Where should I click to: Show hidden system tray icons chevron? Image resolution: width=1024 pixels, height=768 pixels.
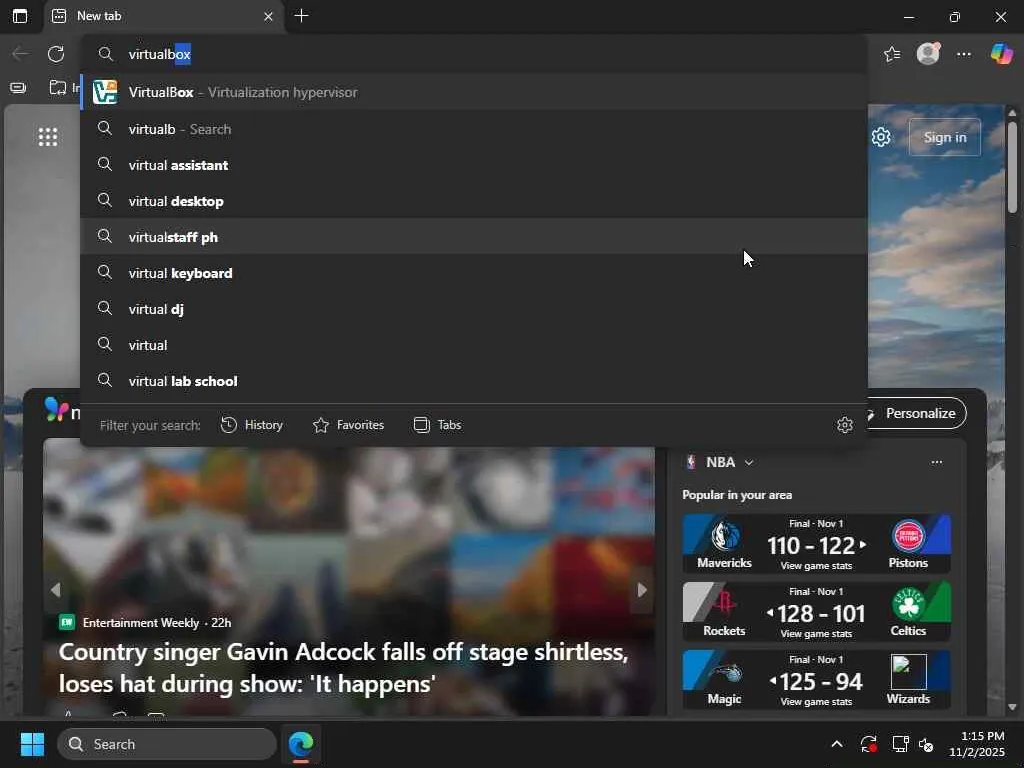[x=837, y=744]
